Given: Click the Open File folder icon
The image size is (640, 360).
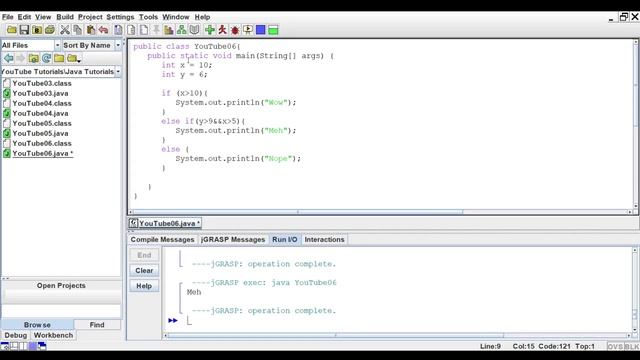Looking at the screenshot, I should point(11,30).
